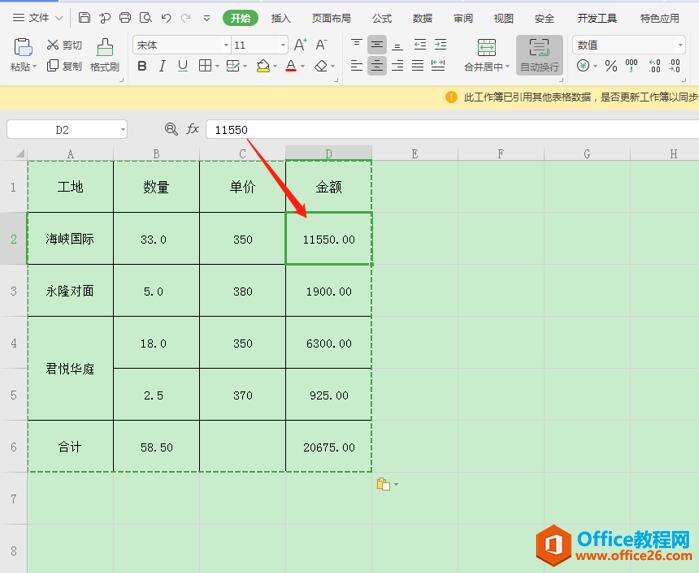Click the Print icon in quick access toolbar

click(125, 18)
